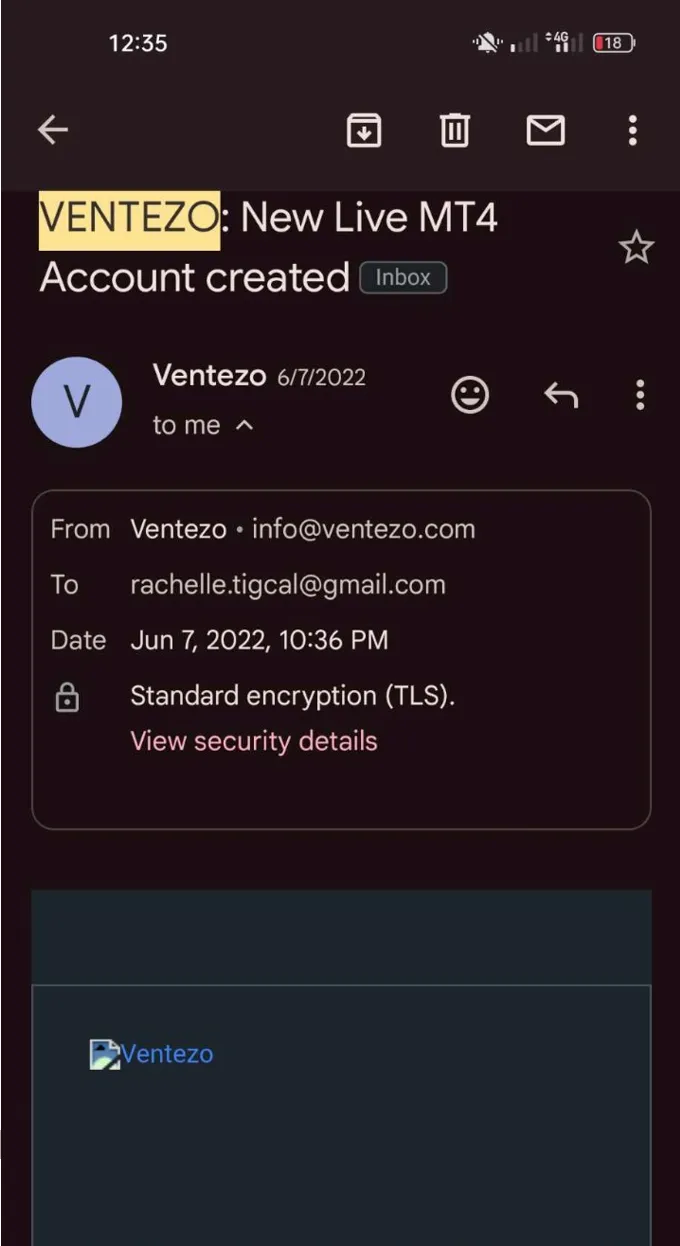Archive this email with the archive icon

pos(364,130)
